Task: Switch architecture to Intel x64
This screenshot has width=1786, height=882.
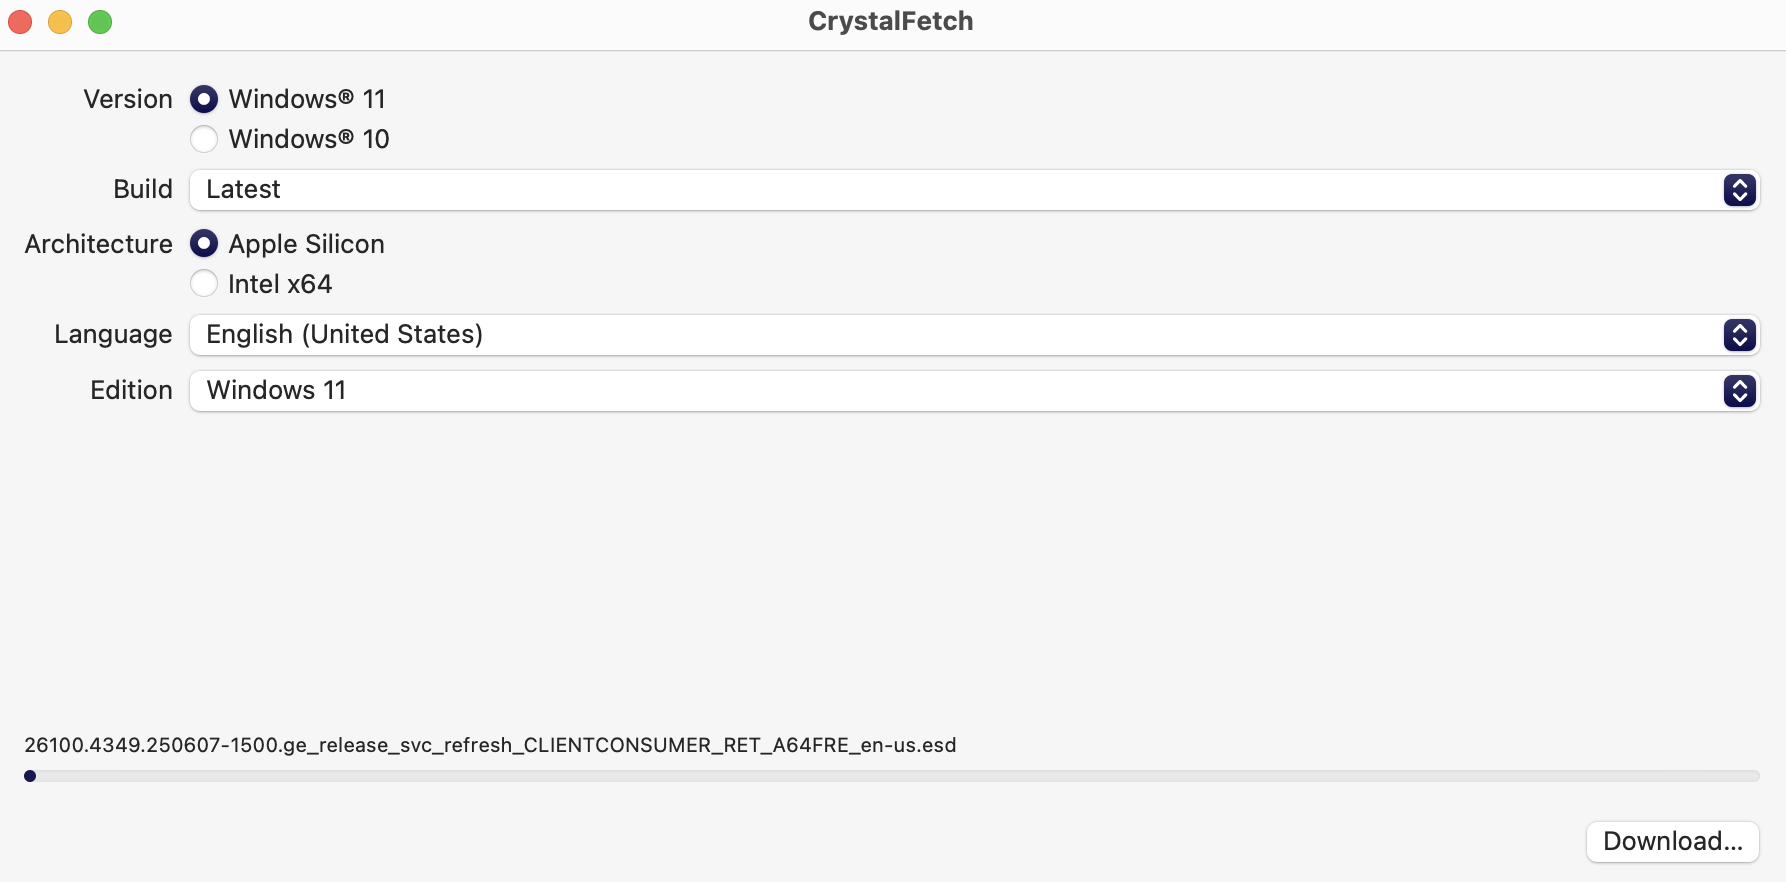Action: click(x=204, y=284)
